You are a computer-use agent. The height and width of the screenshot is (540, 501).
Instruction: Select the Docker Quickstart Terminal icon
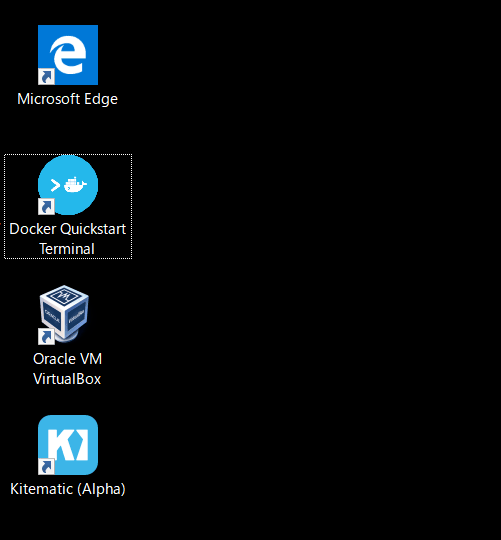(x=68, y=185)
